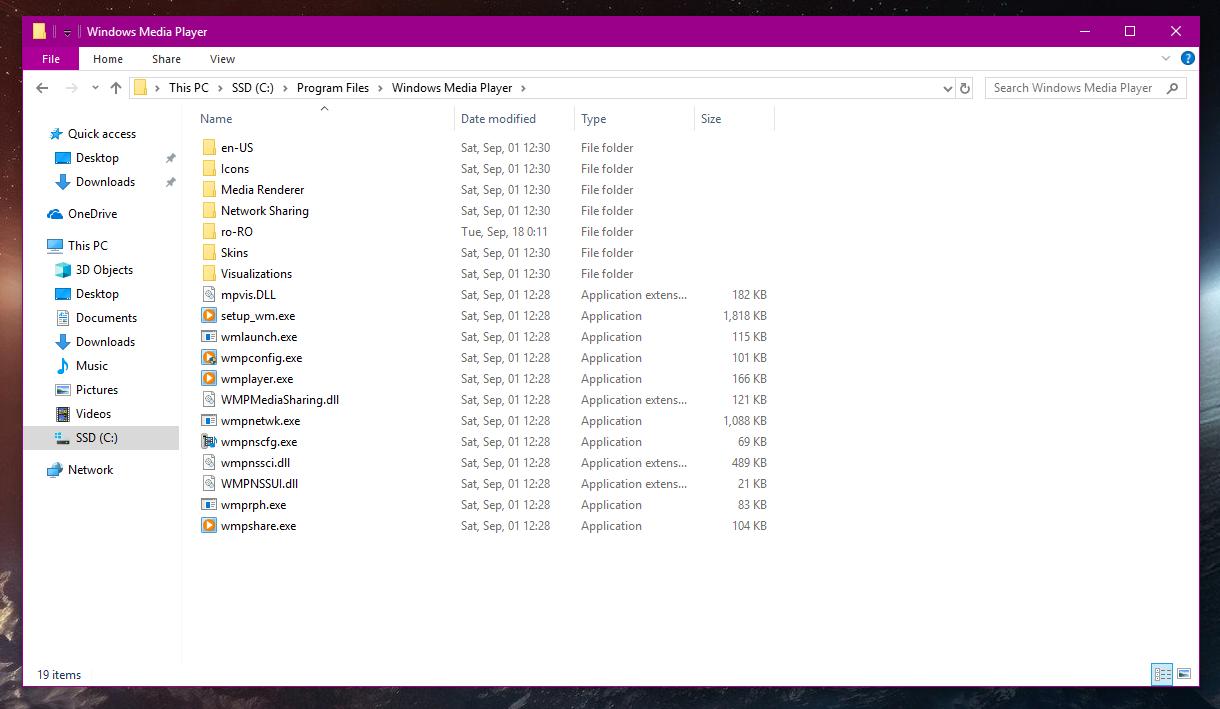Select the wmpshare.exe icon
Viewport: 1220px width, 709px height.
coord(209,526)
